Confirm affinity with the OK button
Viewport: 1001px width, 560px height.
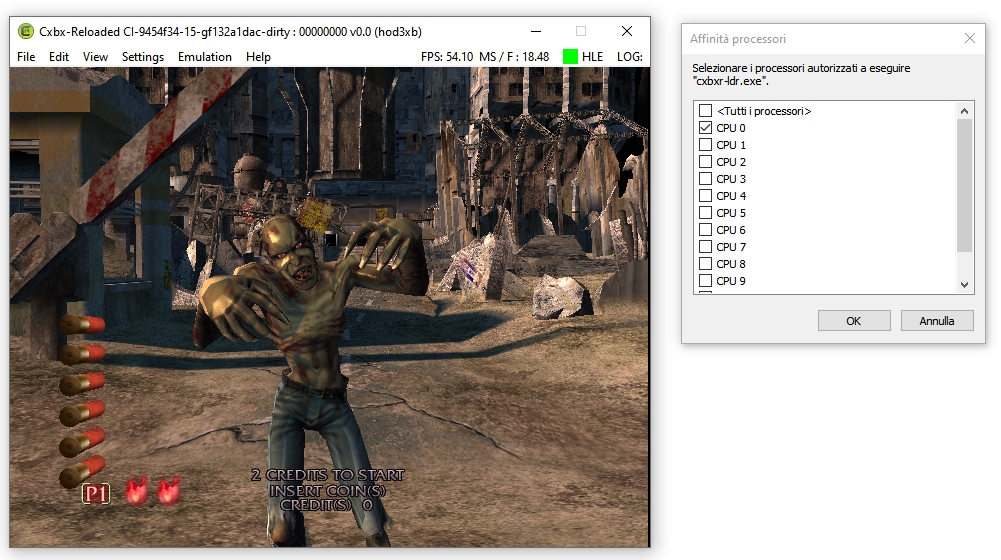tap(854, 321)
